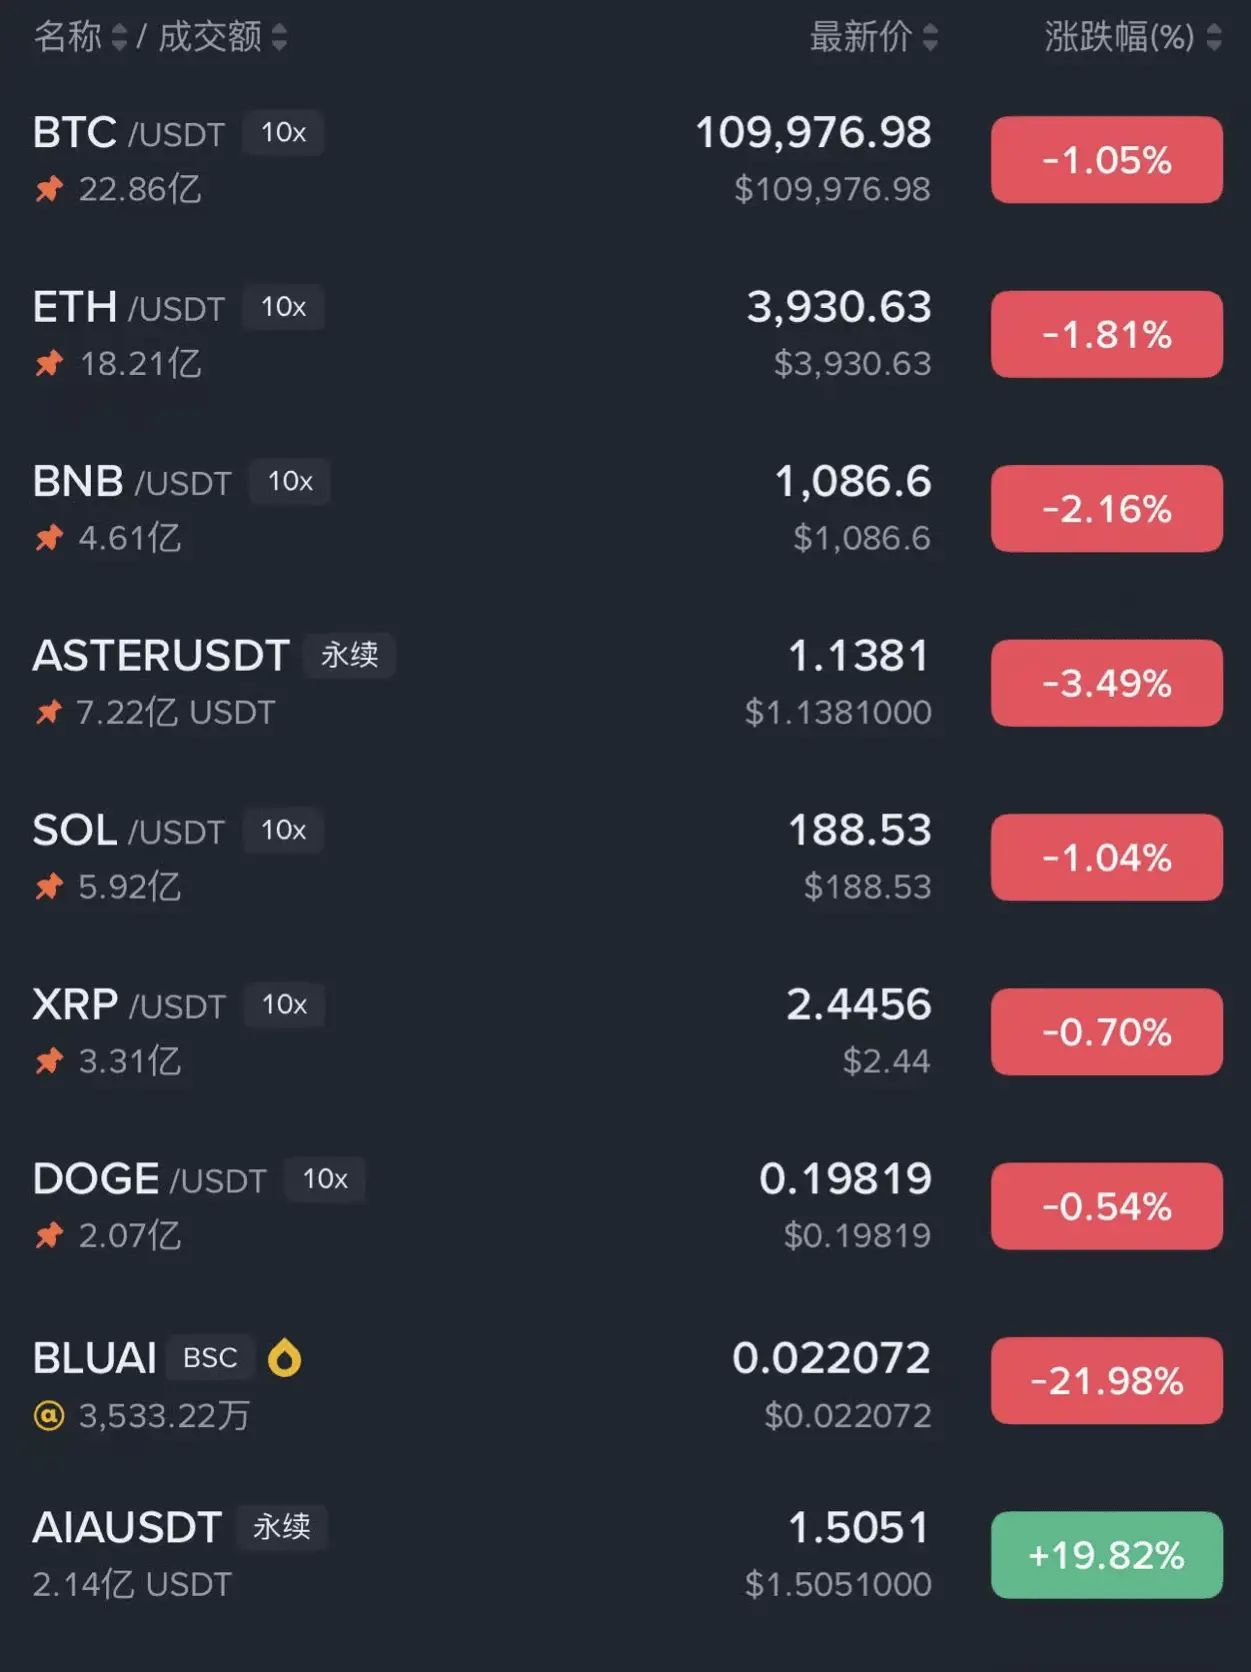Click the 永续 tag beside ASTERUSDT
The height and width of the screenshot is (1672, 1251).
[349, 655]
